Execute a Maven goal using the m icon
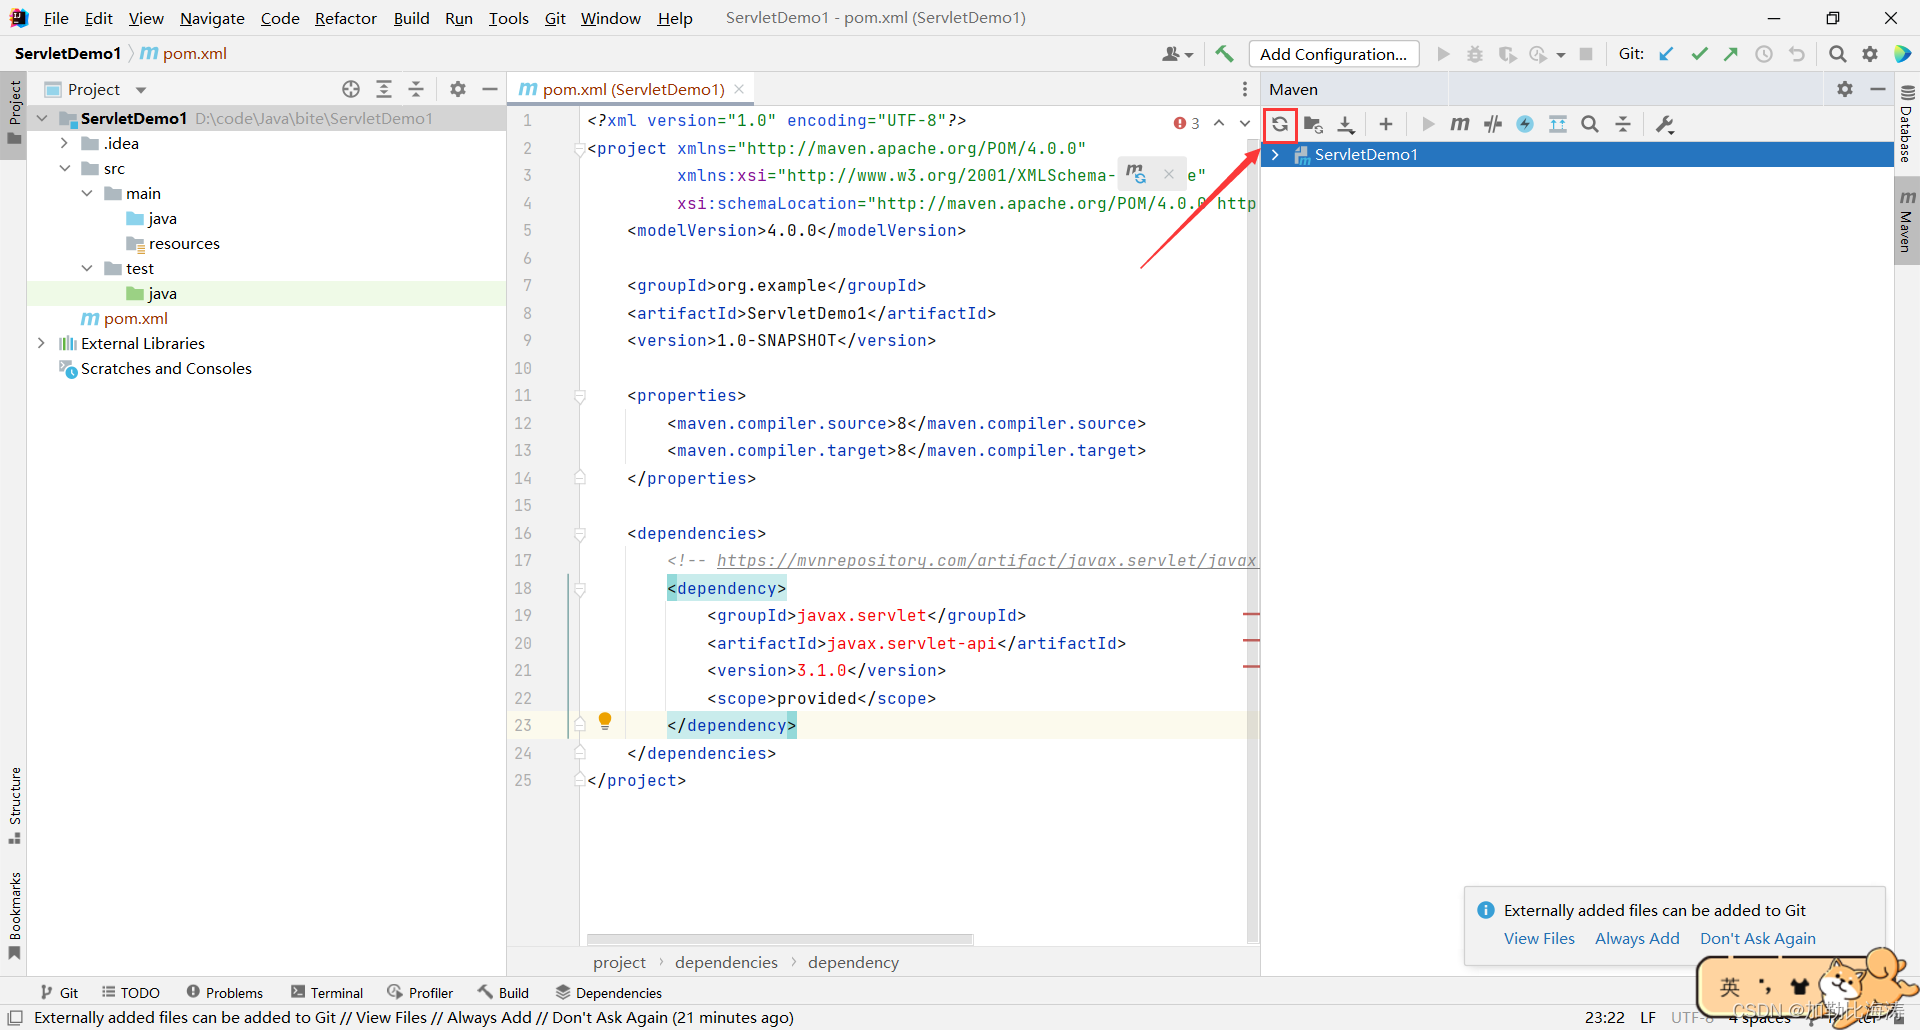 pyautogui.click(x=1459, y=124)
